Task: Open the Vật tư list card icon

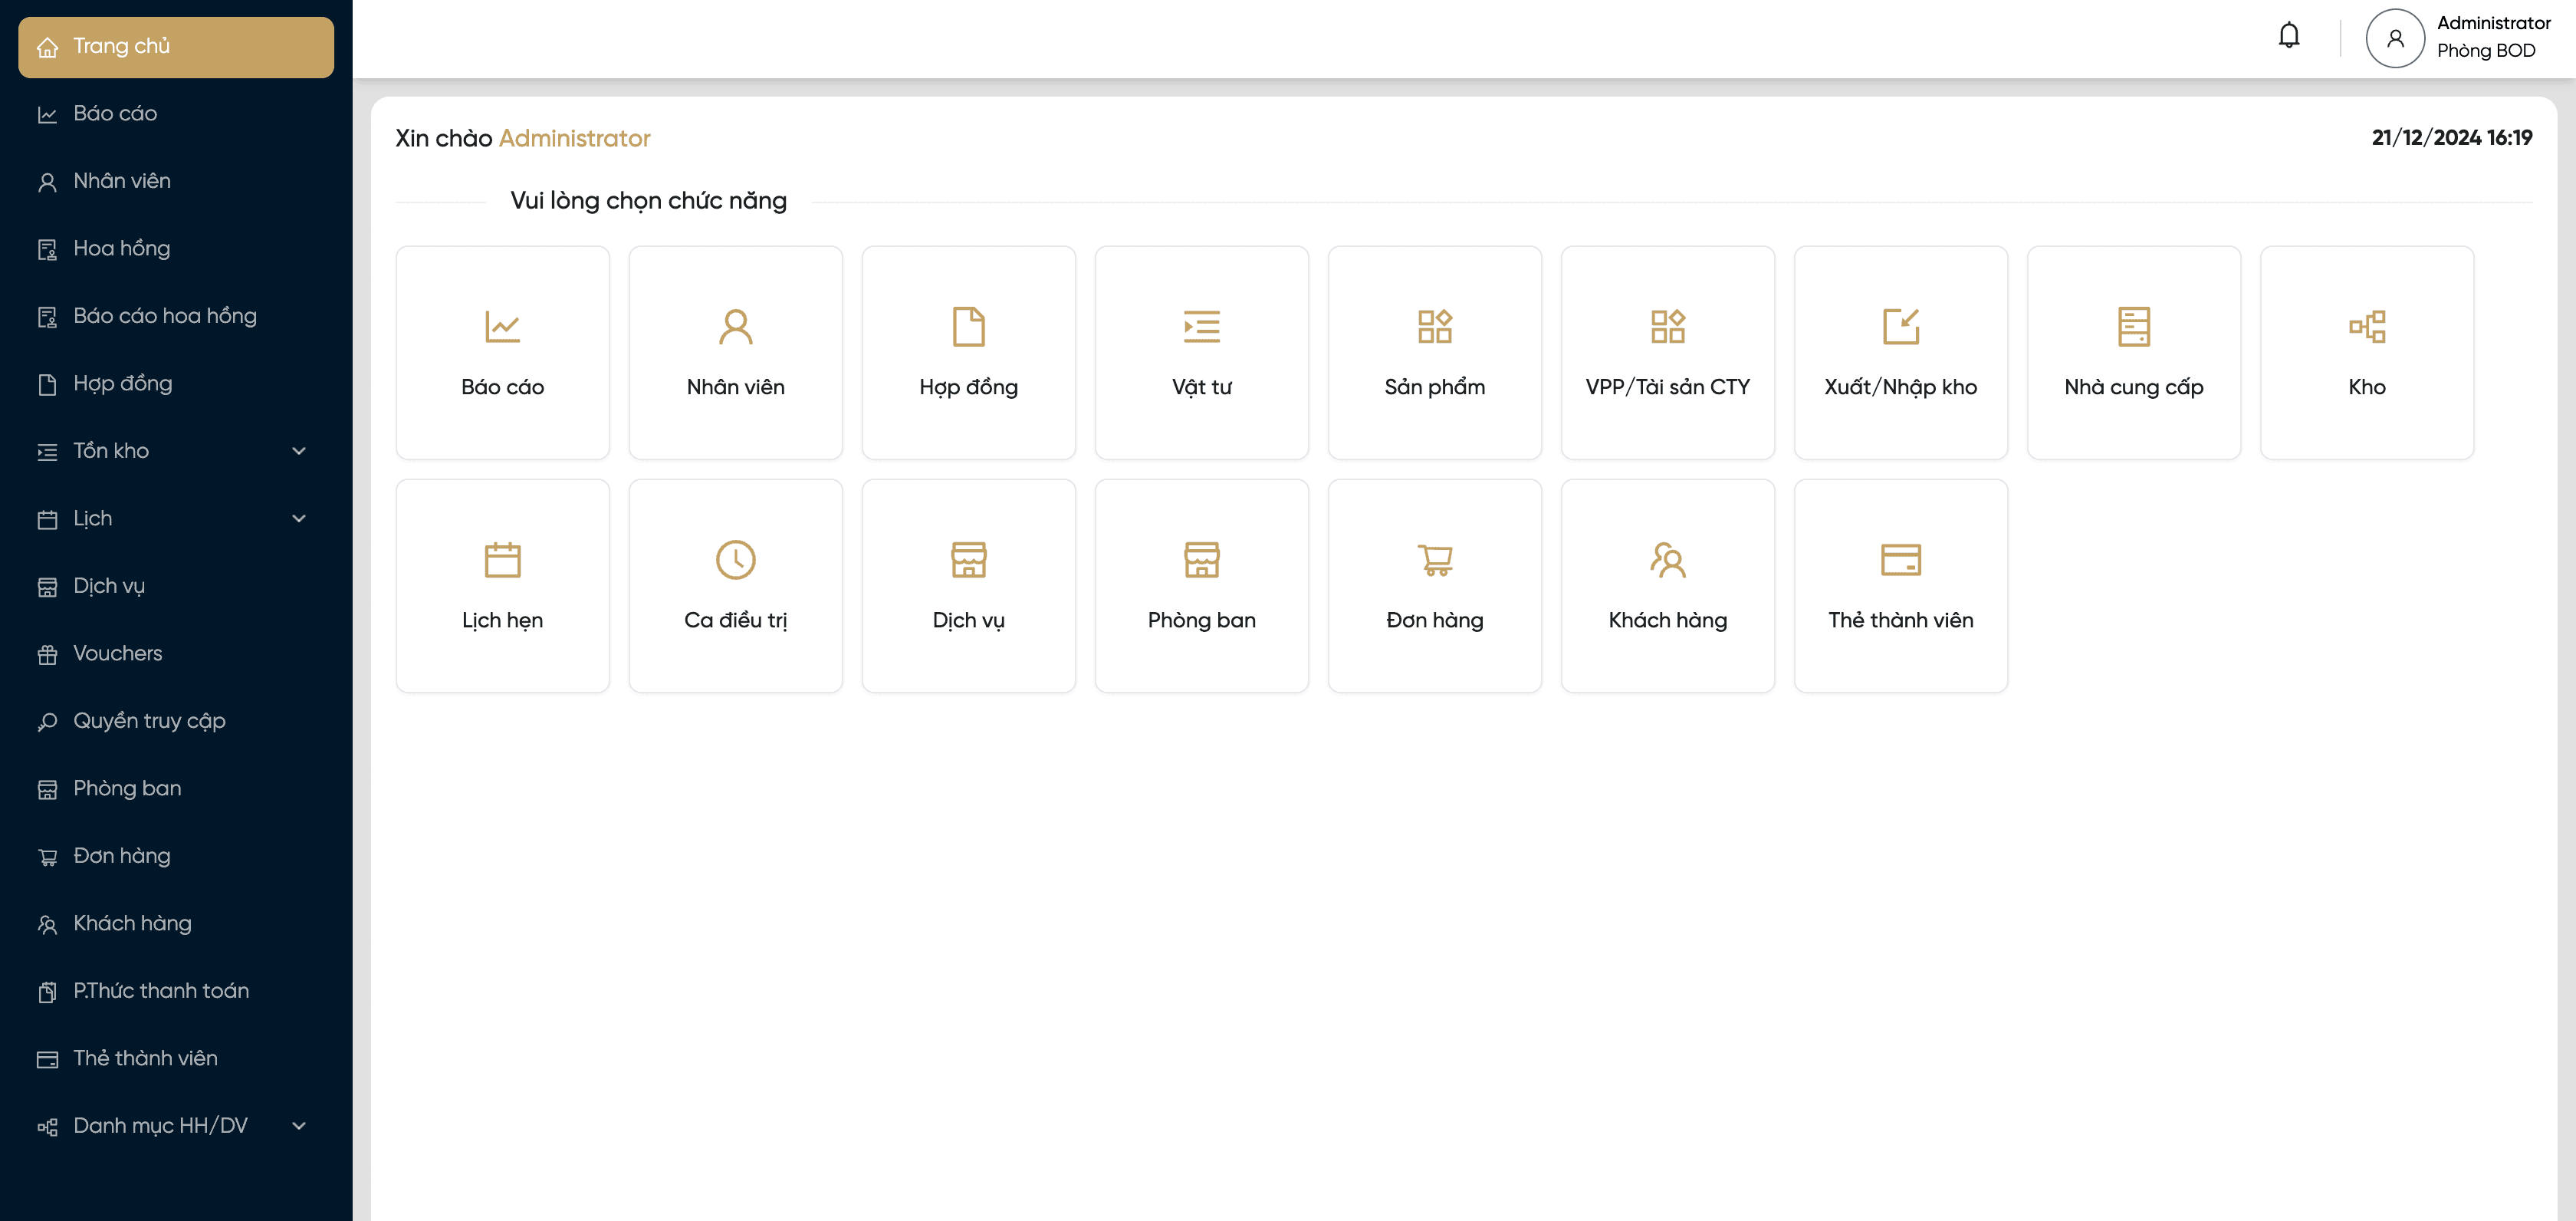Action: [1201, 326]
